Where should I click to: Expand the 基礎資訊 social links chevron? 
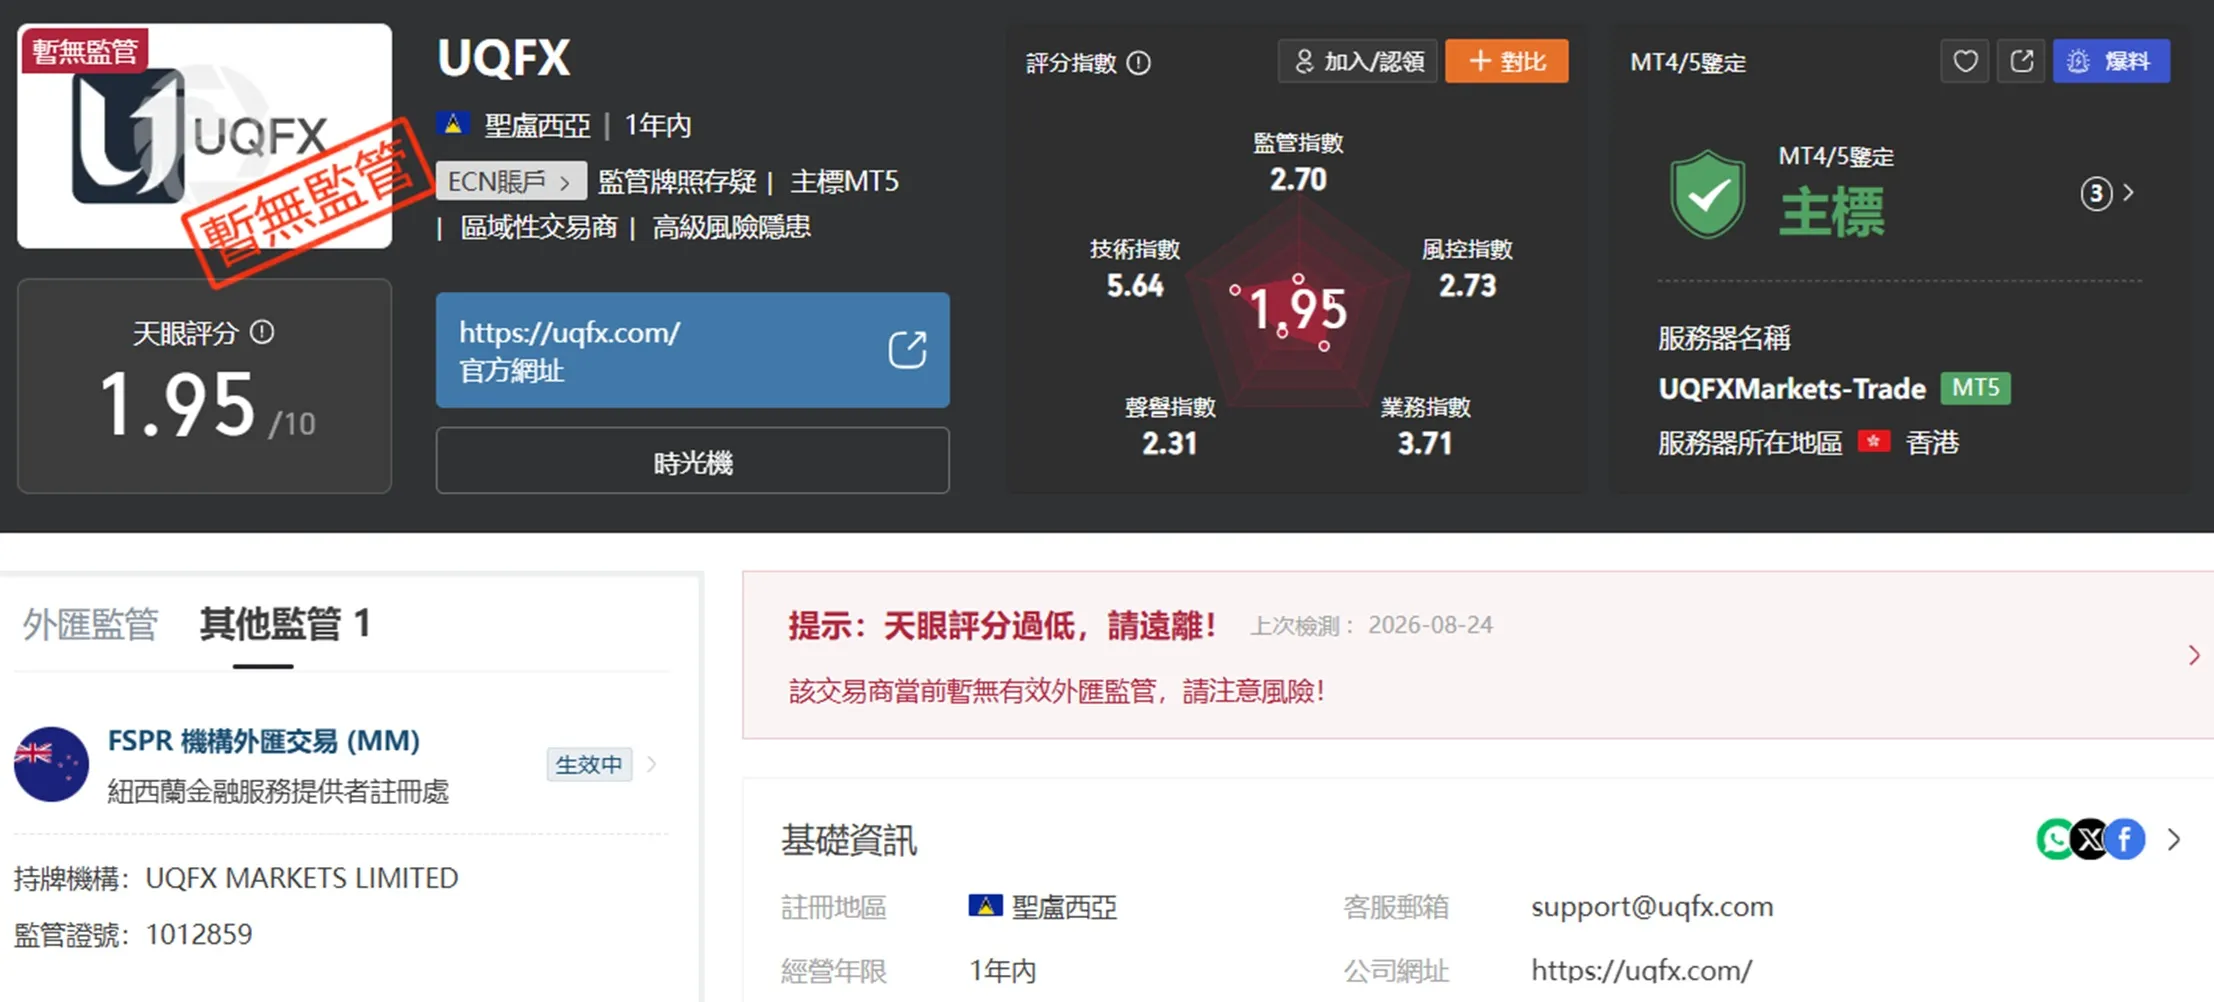(2173, 839)
